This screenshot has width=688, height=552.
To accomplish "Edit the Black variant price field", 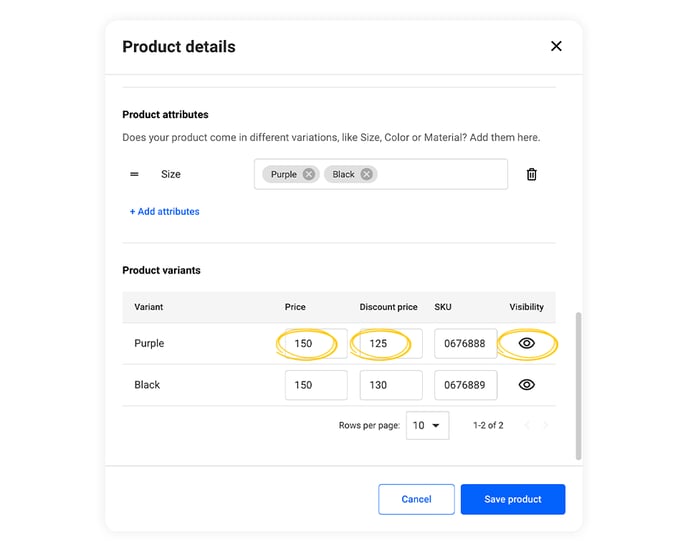I will pos(316,385).
